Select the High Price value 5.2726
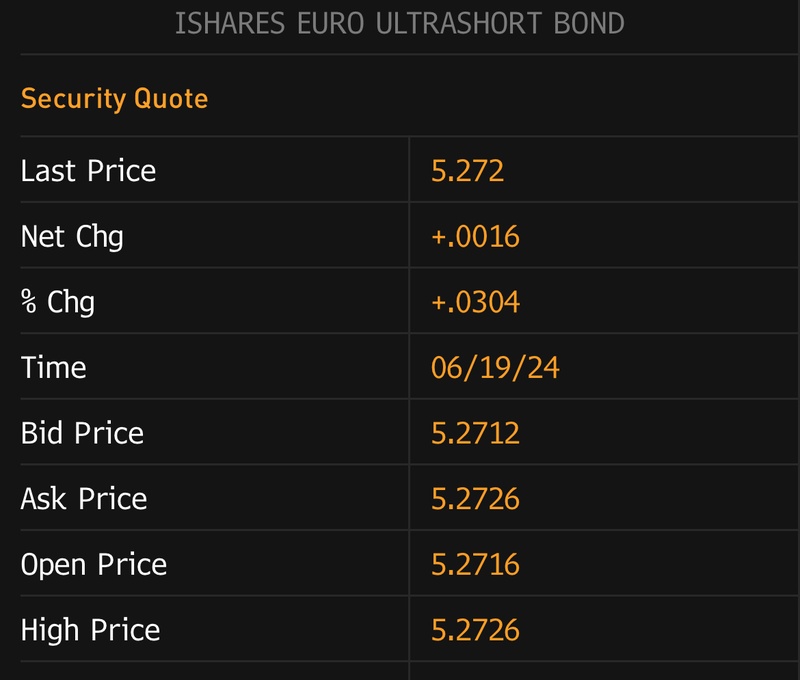The width and height of the screenshot is (800, 680). pyautogui.click(x=475, y=630)
